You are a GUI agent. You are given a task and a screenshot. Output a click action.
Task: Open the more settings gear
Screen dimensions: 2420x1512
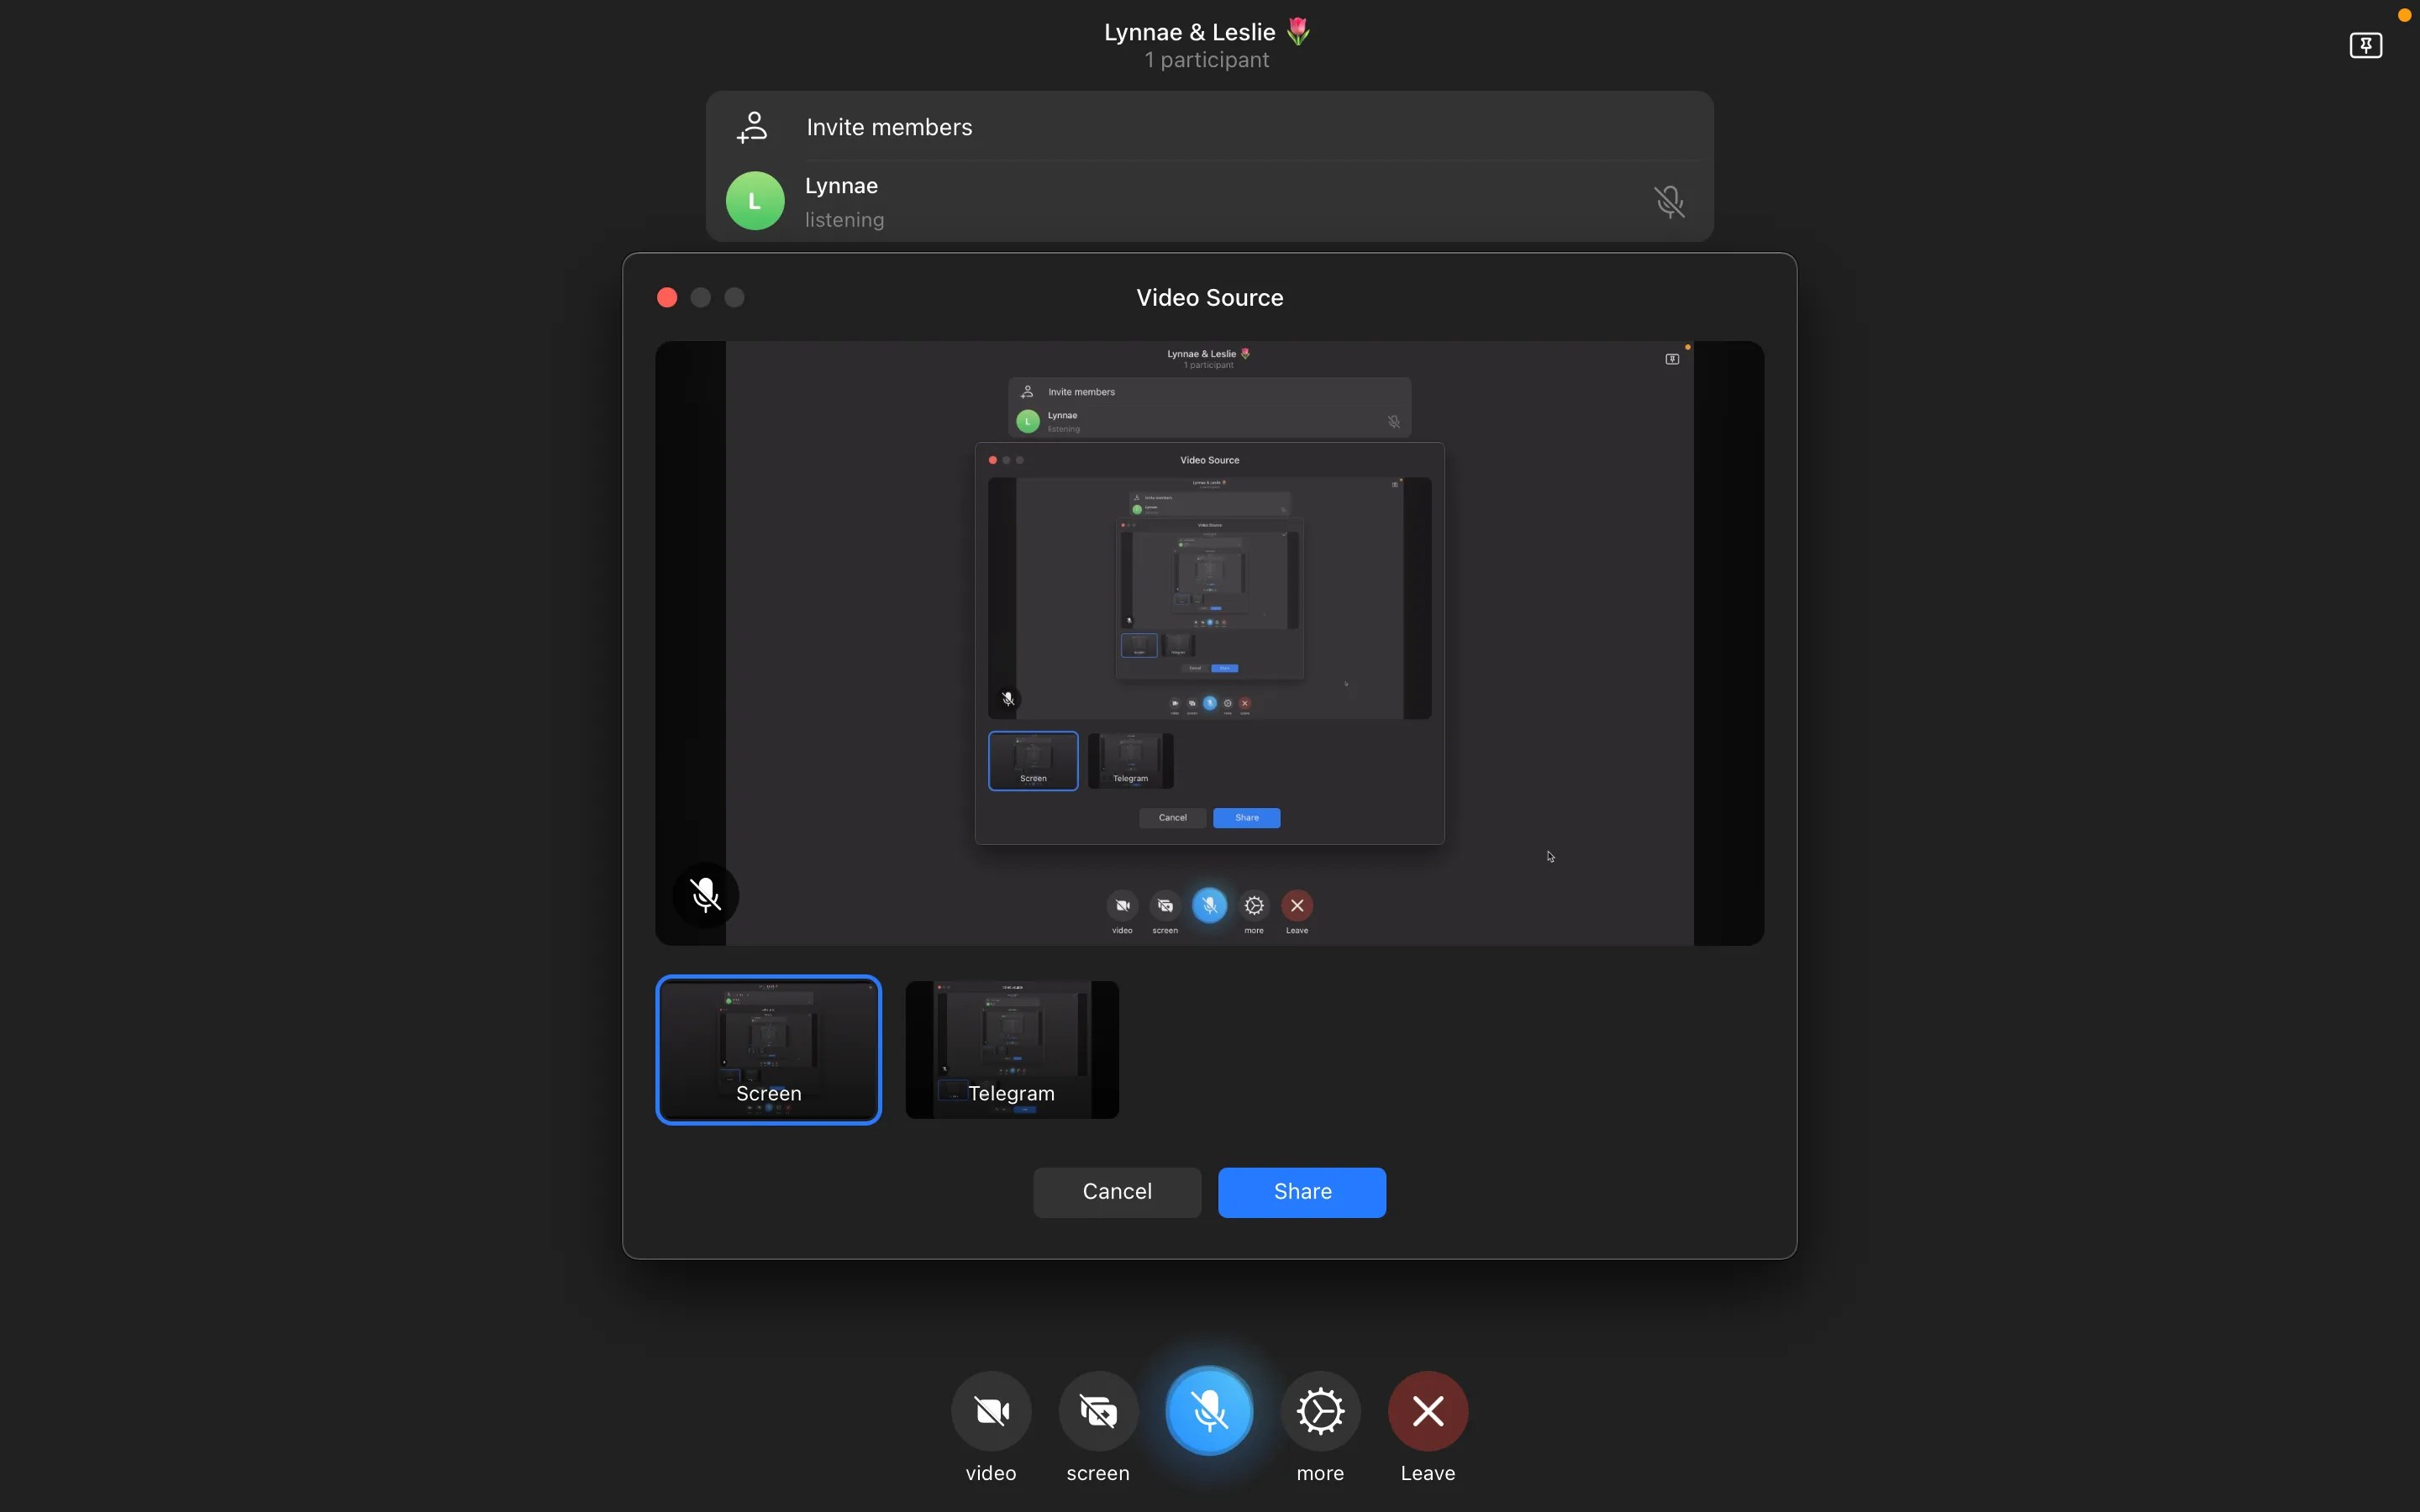pyautogui.click(x=1320, y=1410)
